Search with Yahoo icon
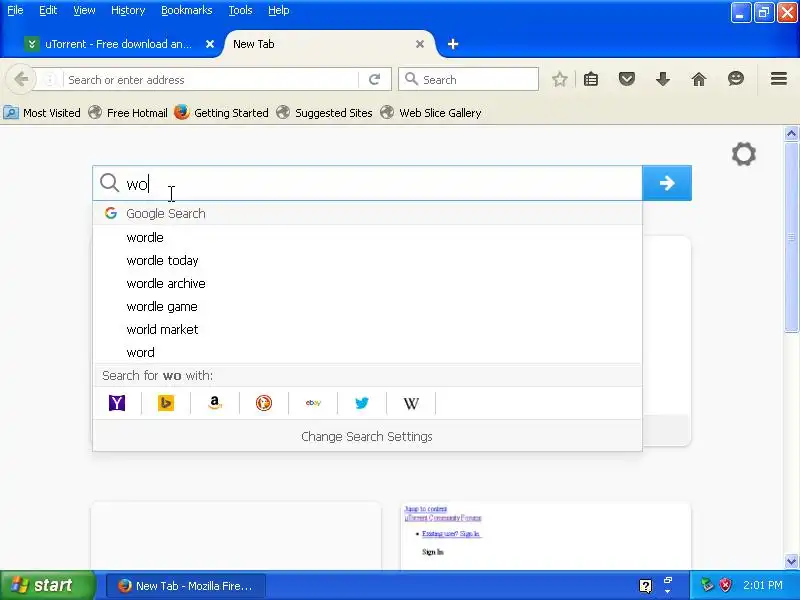 [x=117, y=403]
